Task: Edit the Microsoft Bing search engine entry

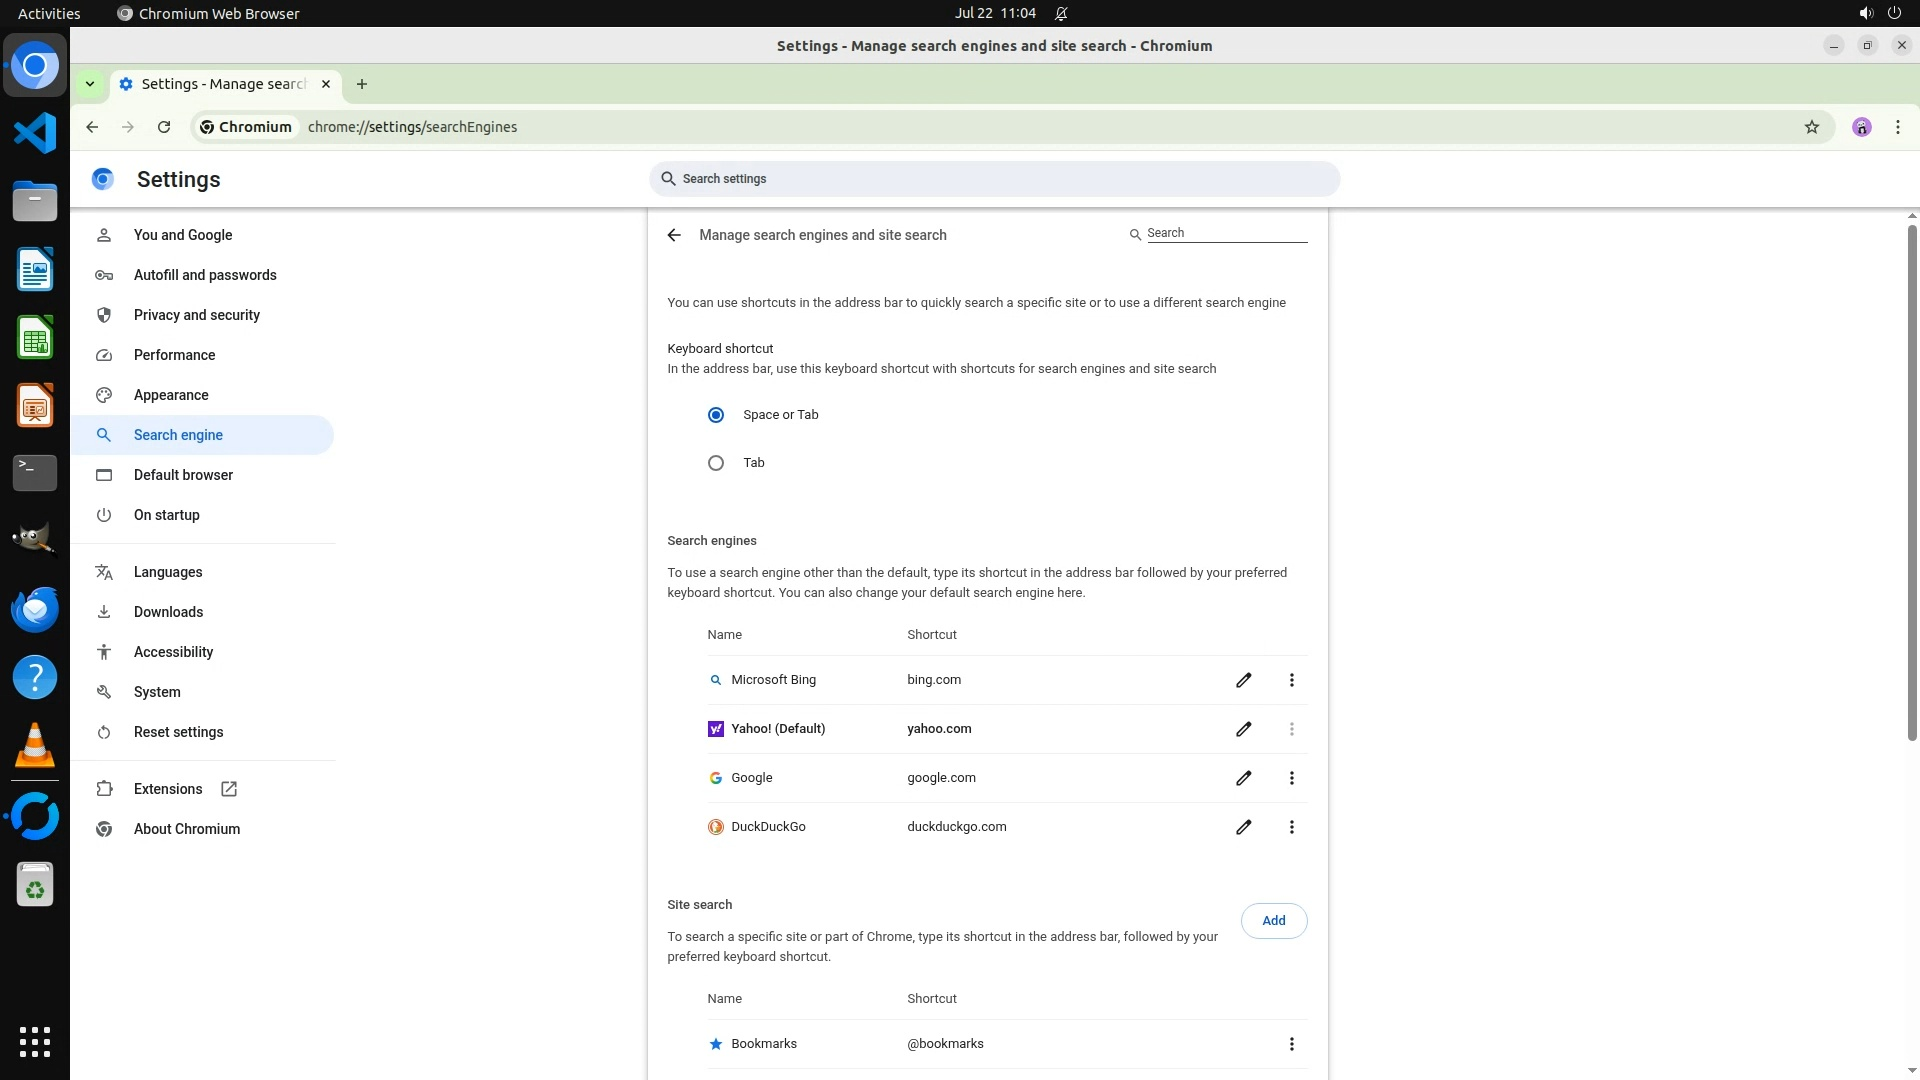Action: click(1243, 680)
